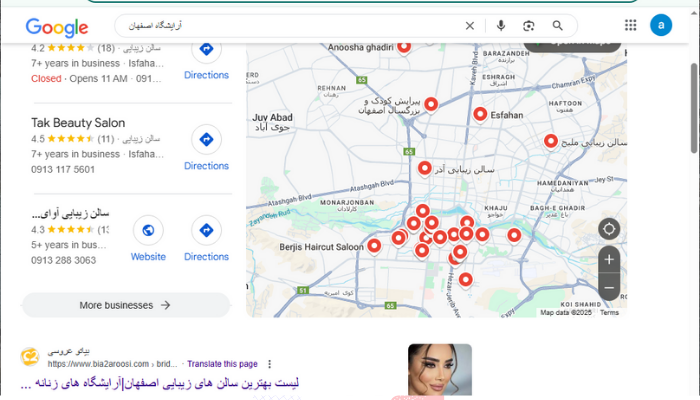Click the page vertical scrollbar
700x400 pixels.
tap(694, 108)
